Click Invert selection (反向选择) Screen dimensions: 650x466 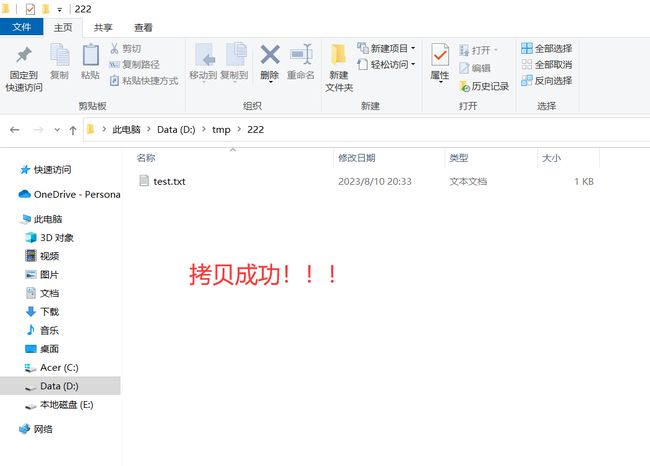click(x=546, y=80)
